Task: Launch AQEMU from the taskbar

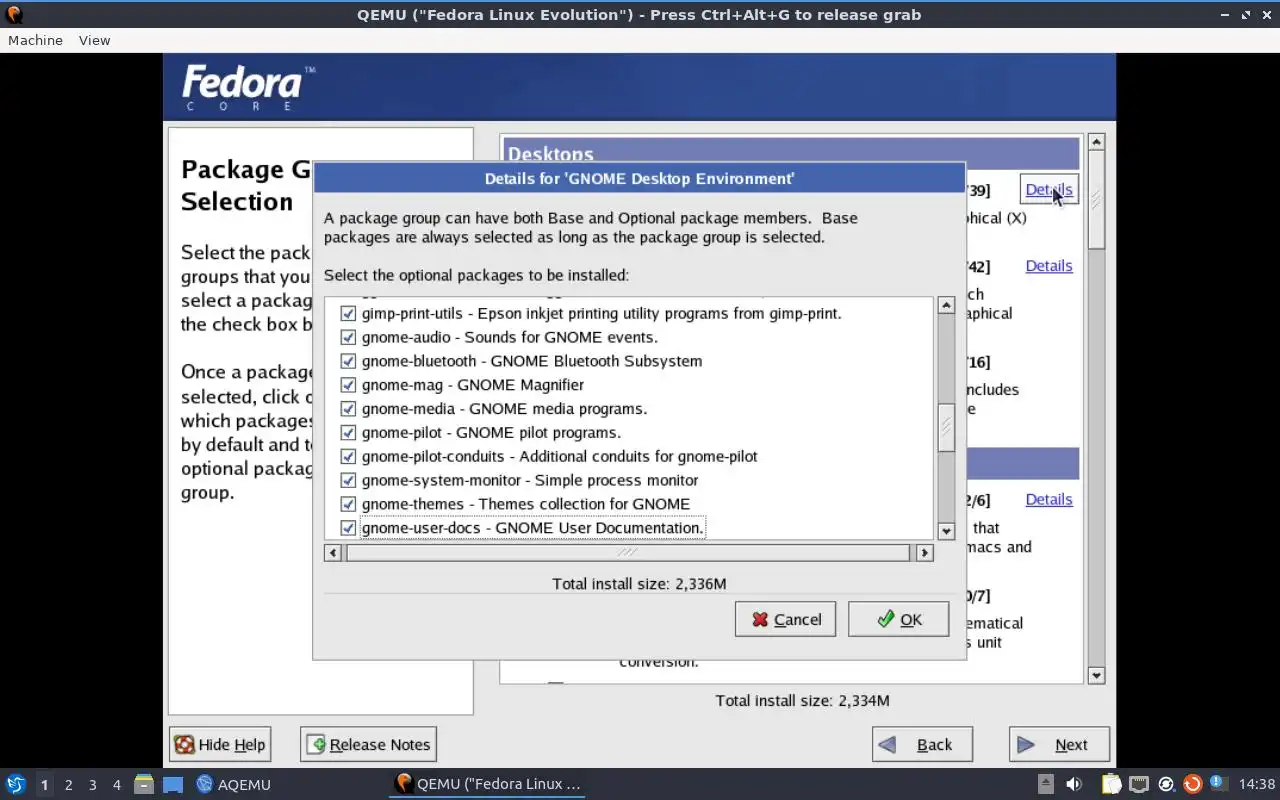Action: tap(234, 784)
